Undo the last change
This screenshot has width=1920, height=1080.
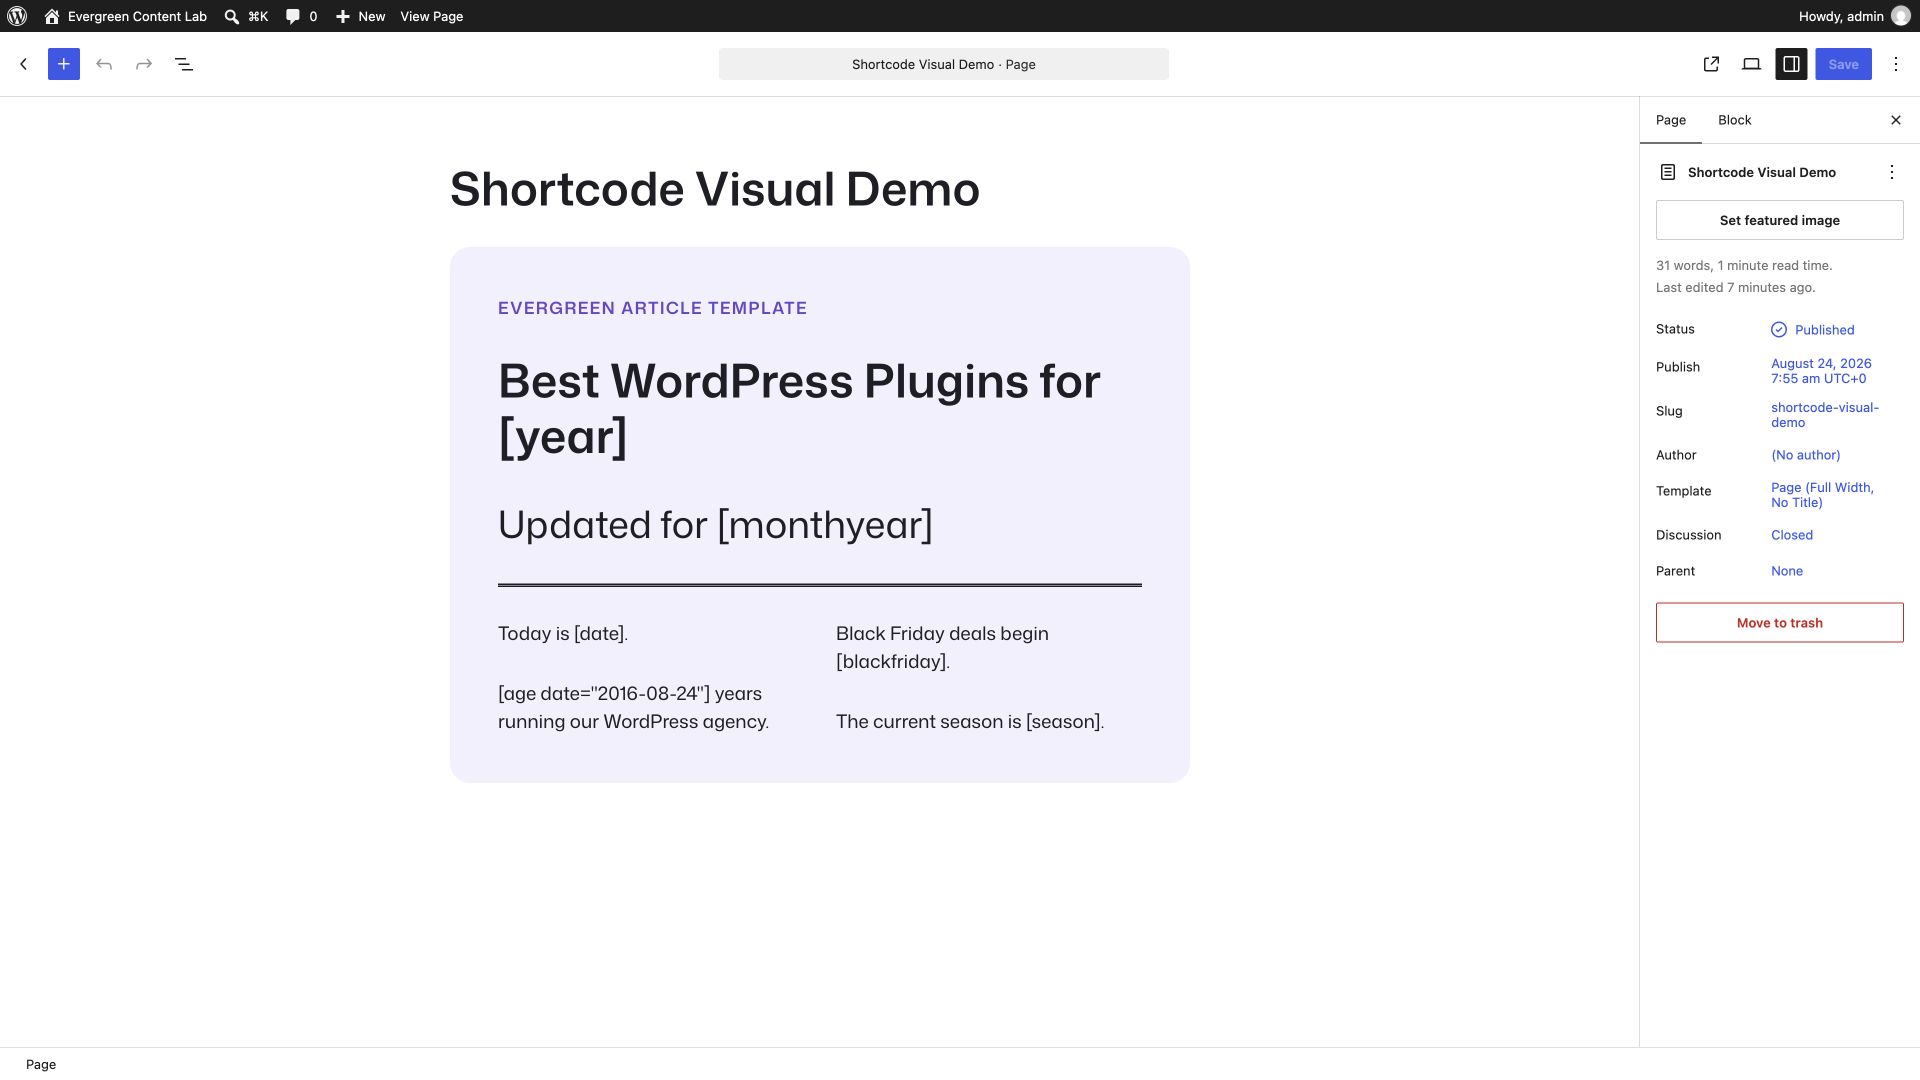coord(104,64)
